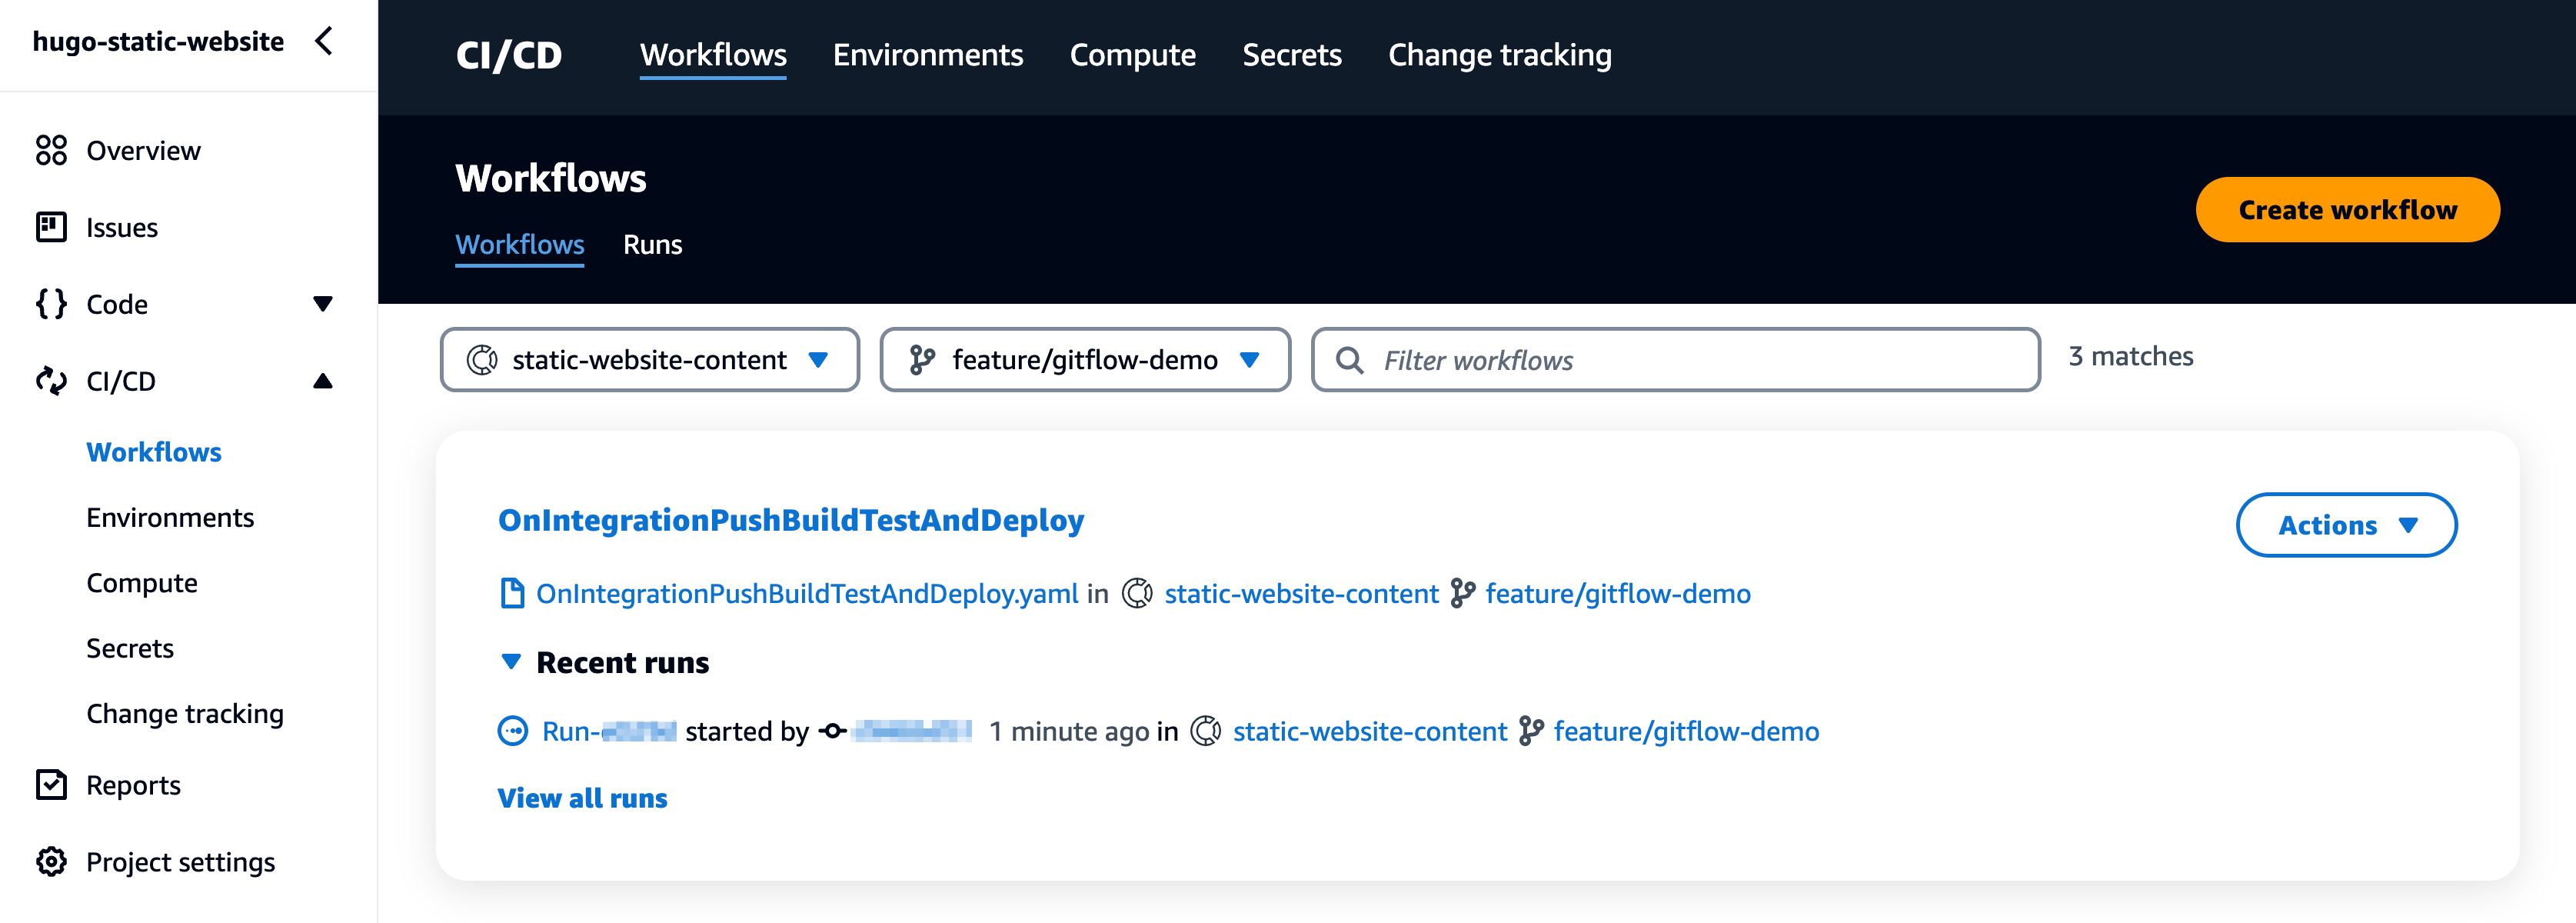Click the magnifying glass in the filter field
The width and height of the screenshot is (2576, 923).
pos(1352,360)
